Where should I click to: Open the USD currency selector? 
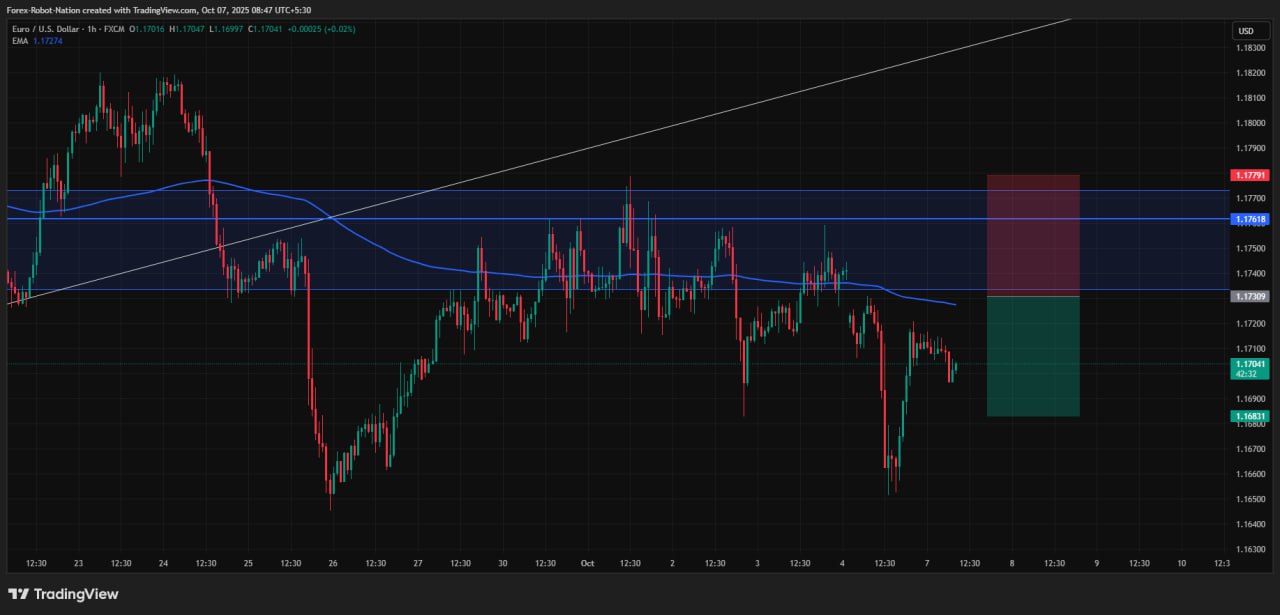point(1246,31)
